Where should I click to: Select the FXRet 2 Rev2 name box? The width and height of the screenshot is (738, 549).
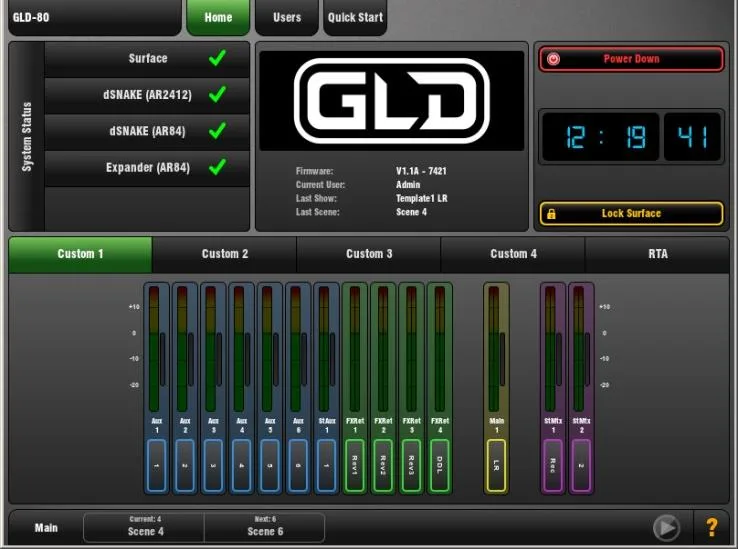click(383, 466)
